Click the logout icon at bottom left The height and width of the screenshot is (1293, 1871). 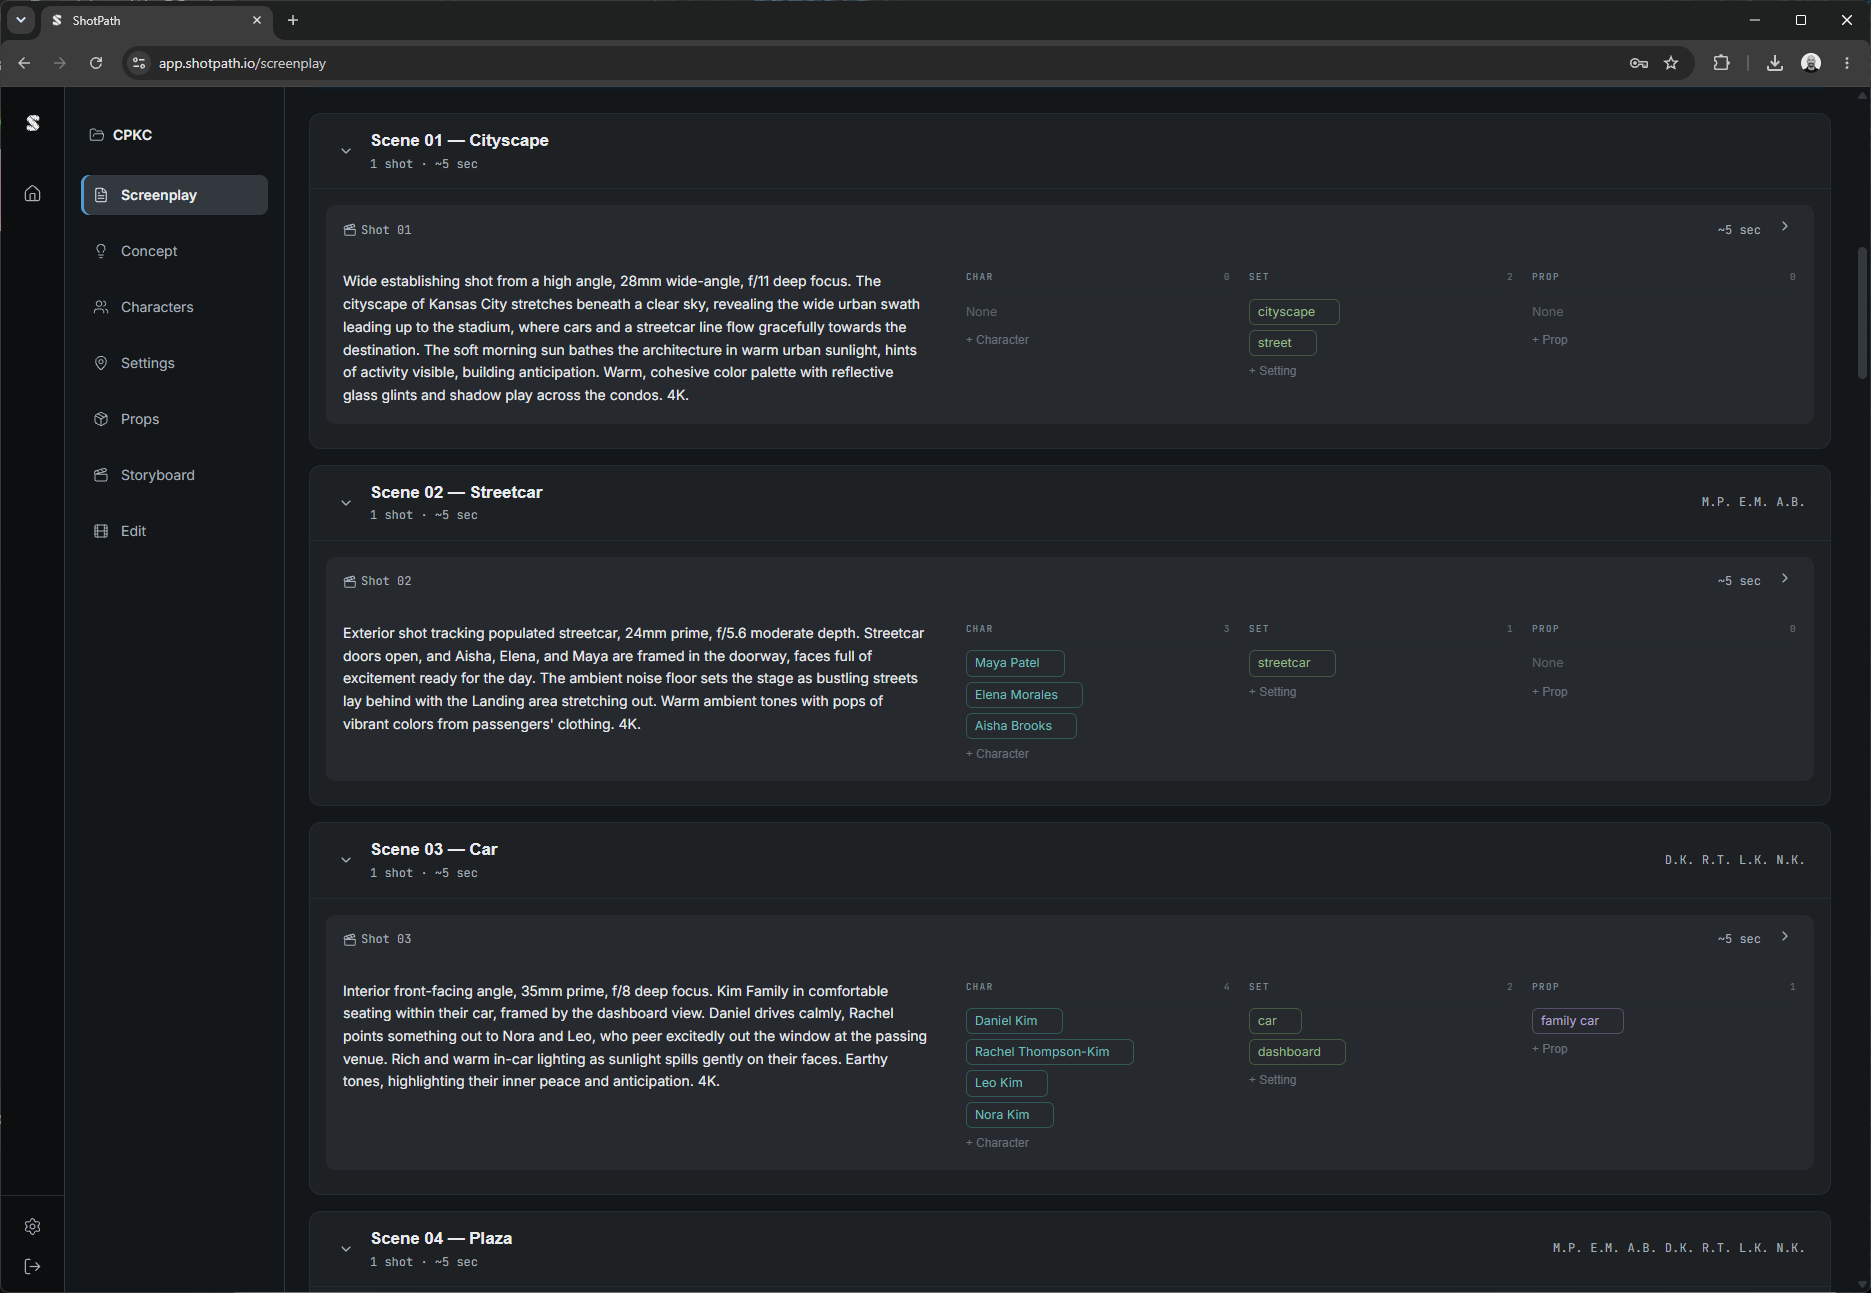[33, 1266]
